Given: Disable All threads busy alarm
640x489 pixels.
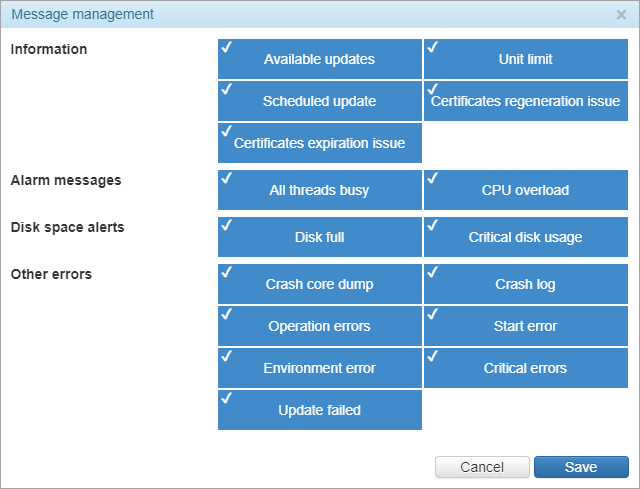Looking at the screenshot, I should pos(319,190).
